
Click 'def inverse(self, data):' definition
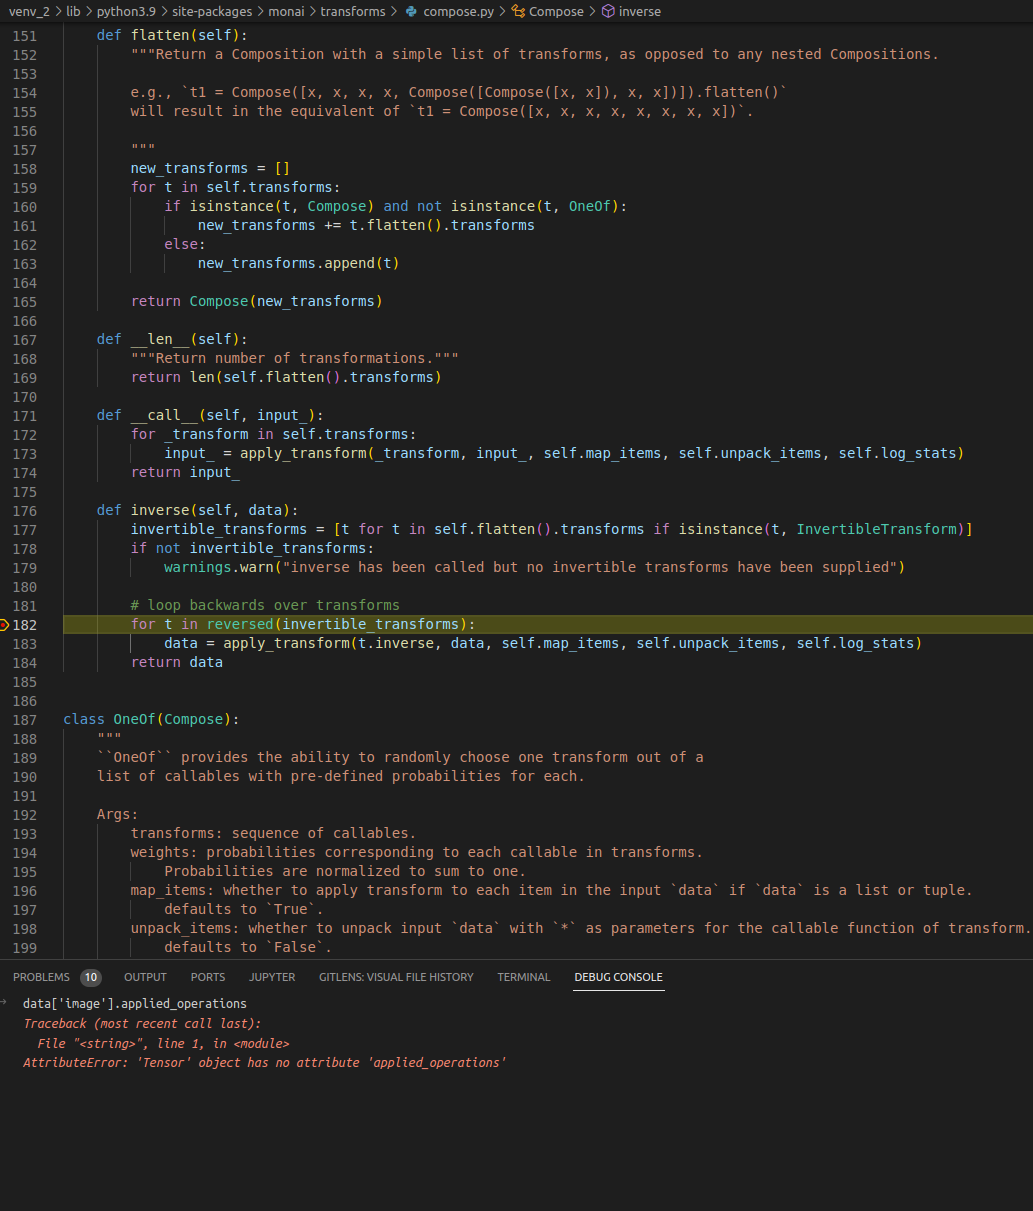coord(198,510)
